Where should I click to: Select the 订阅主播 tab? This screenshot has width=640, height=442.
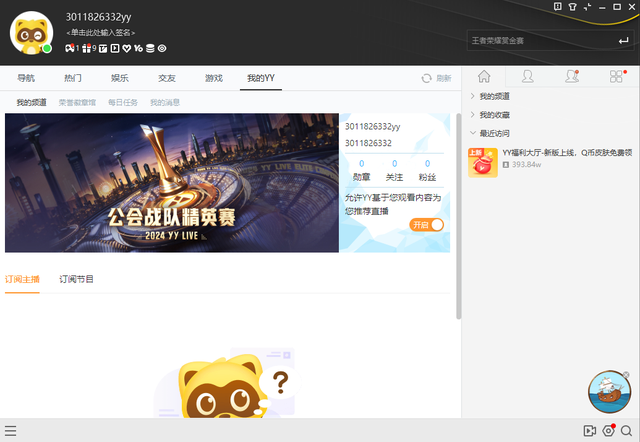point(22,279)
